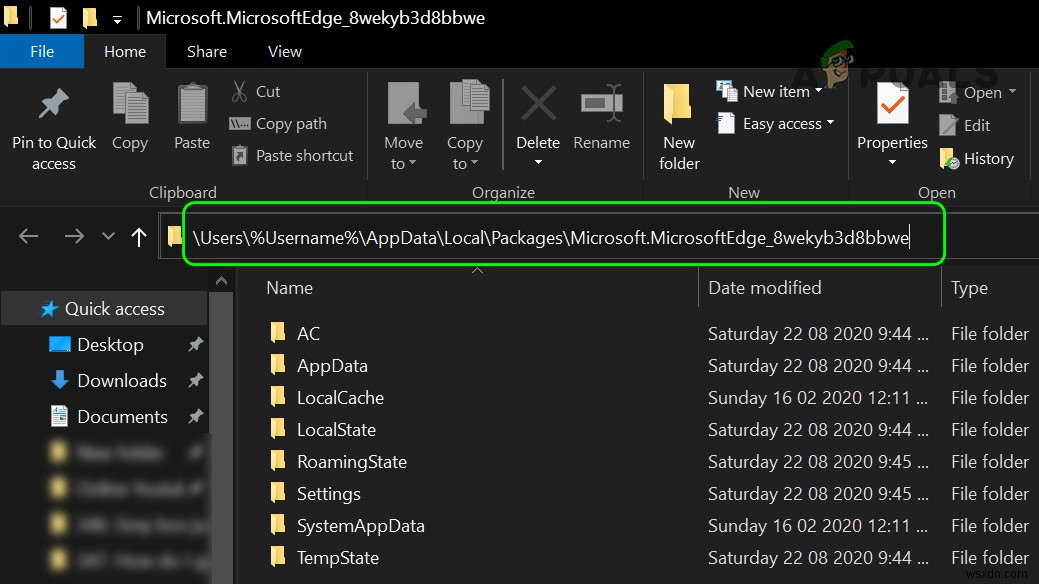Click the History icon in Open group
Screen dimensions: 1039x584
pyautogui.click(x=950, y=158)
